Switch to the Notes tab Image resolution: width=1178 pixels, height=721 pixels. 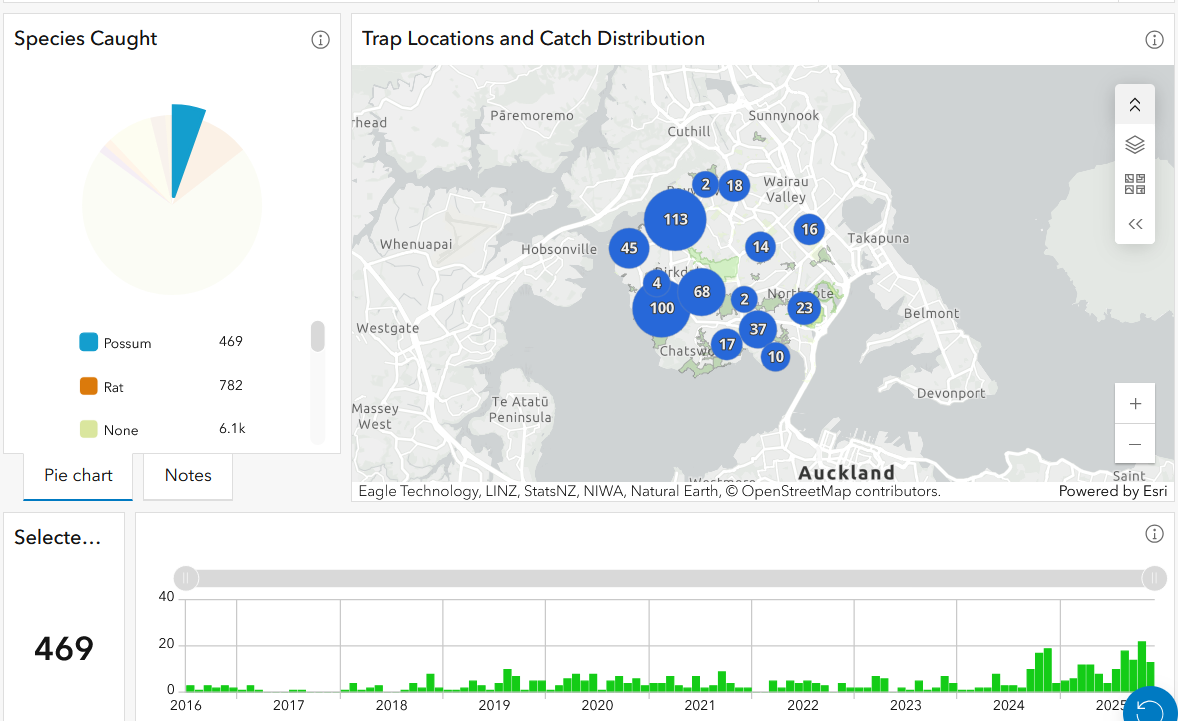pyautogui.click(x=188, y=476)
